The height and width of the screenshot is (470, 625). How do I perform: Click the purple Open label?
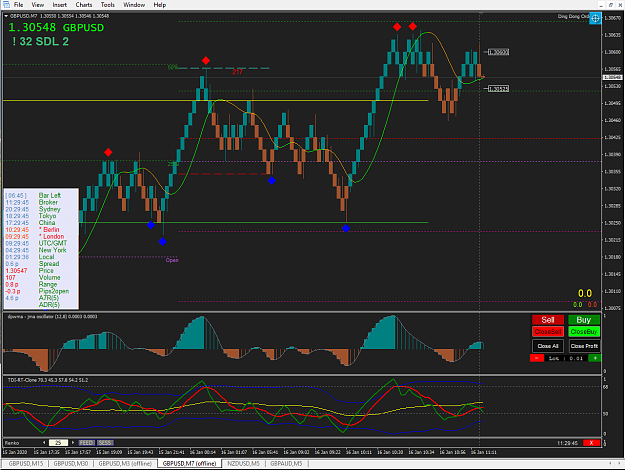coord(172,260)
